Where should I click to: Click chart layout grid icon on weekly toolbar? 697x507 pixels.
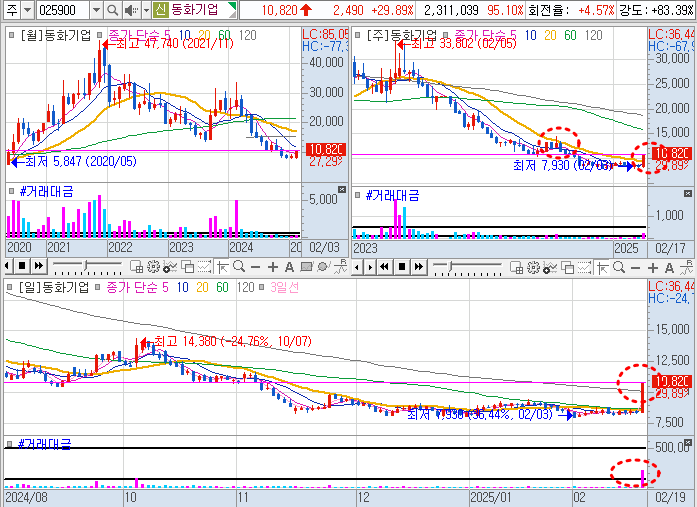[516, 267]
